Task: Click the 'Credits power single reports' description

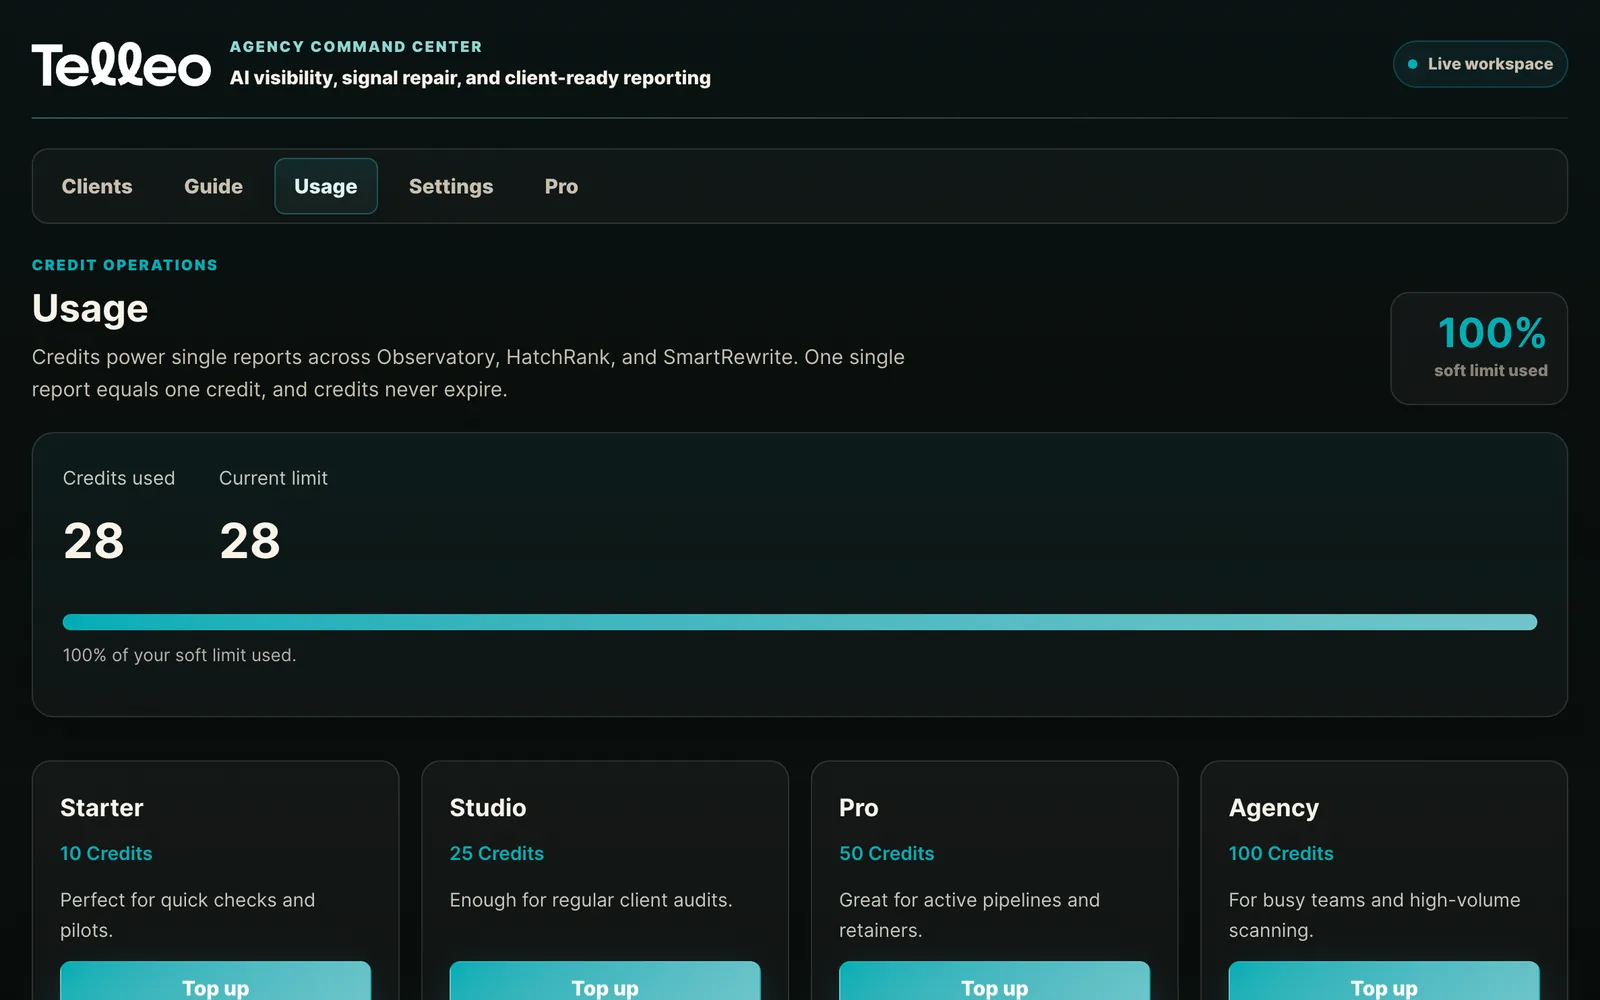Action: 468,373
